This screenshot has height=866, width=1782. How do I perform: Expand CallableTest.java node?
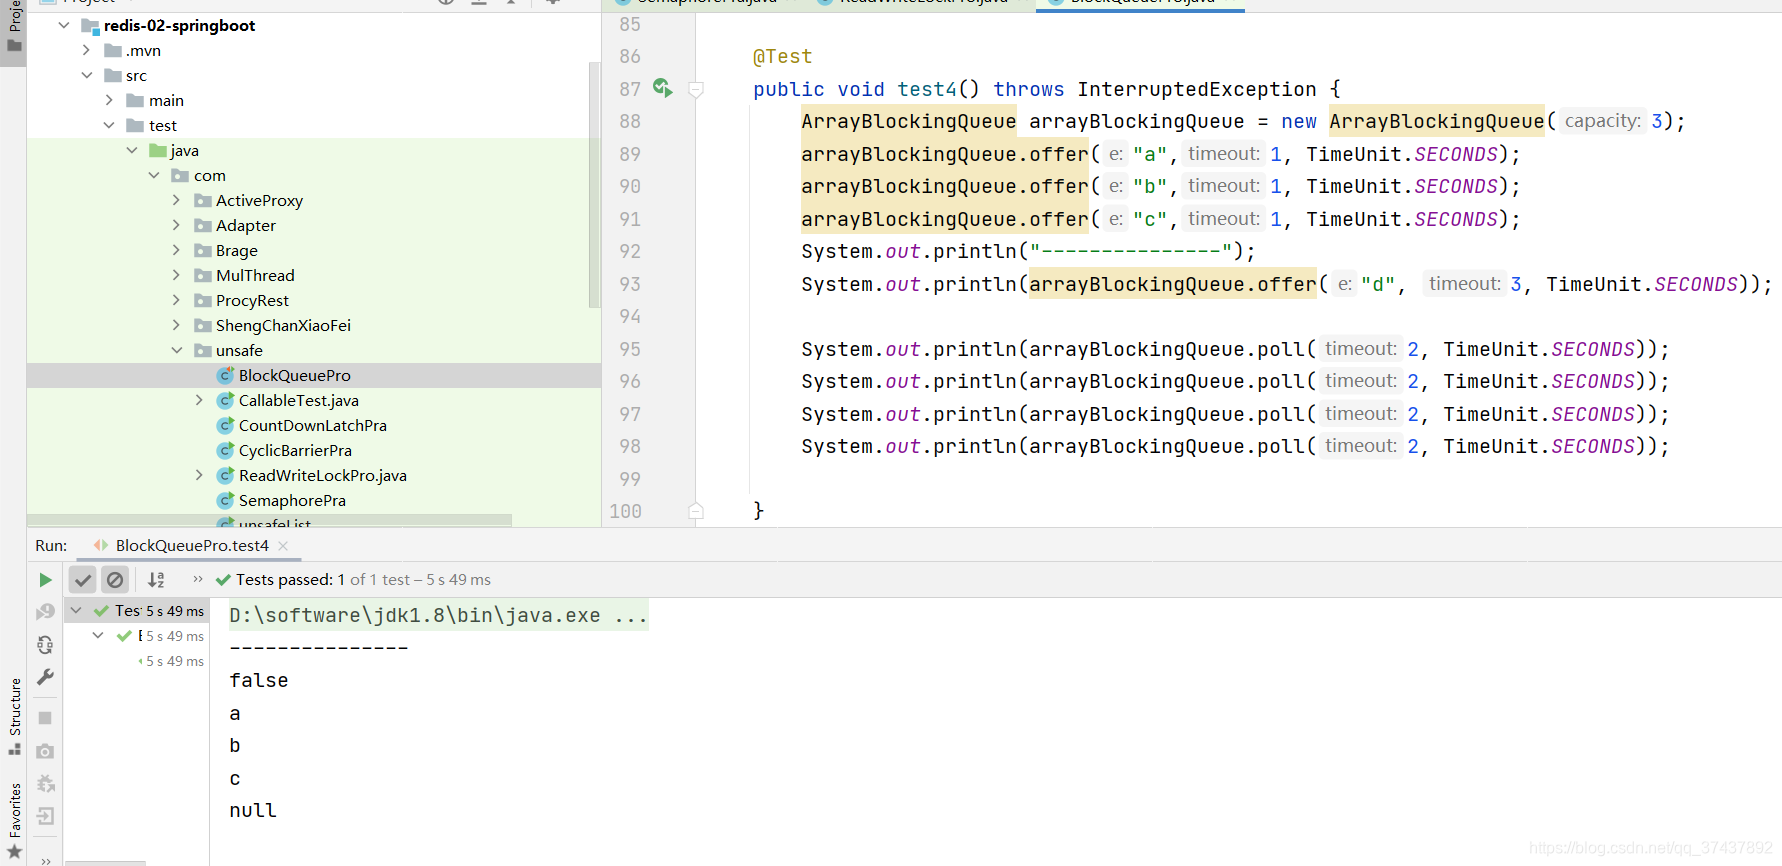point(199,400)
